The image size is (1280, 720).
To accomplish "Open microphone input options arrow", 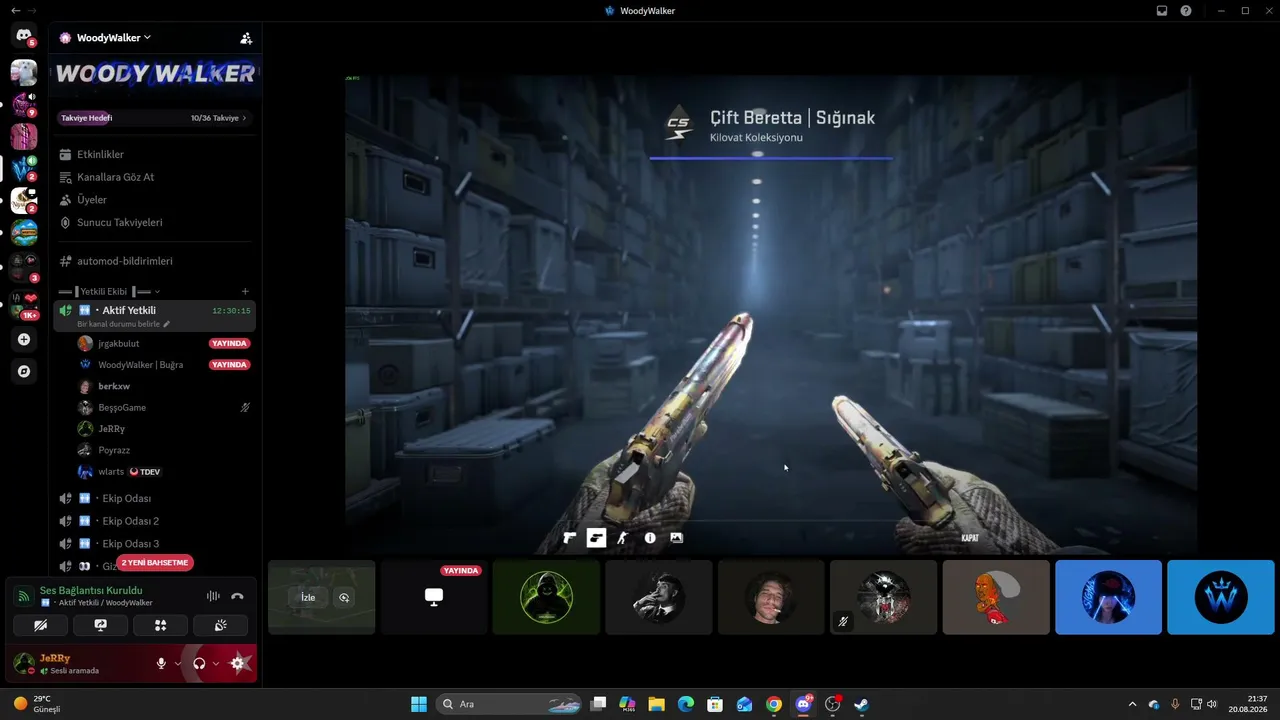I will (x=177, y=663).
